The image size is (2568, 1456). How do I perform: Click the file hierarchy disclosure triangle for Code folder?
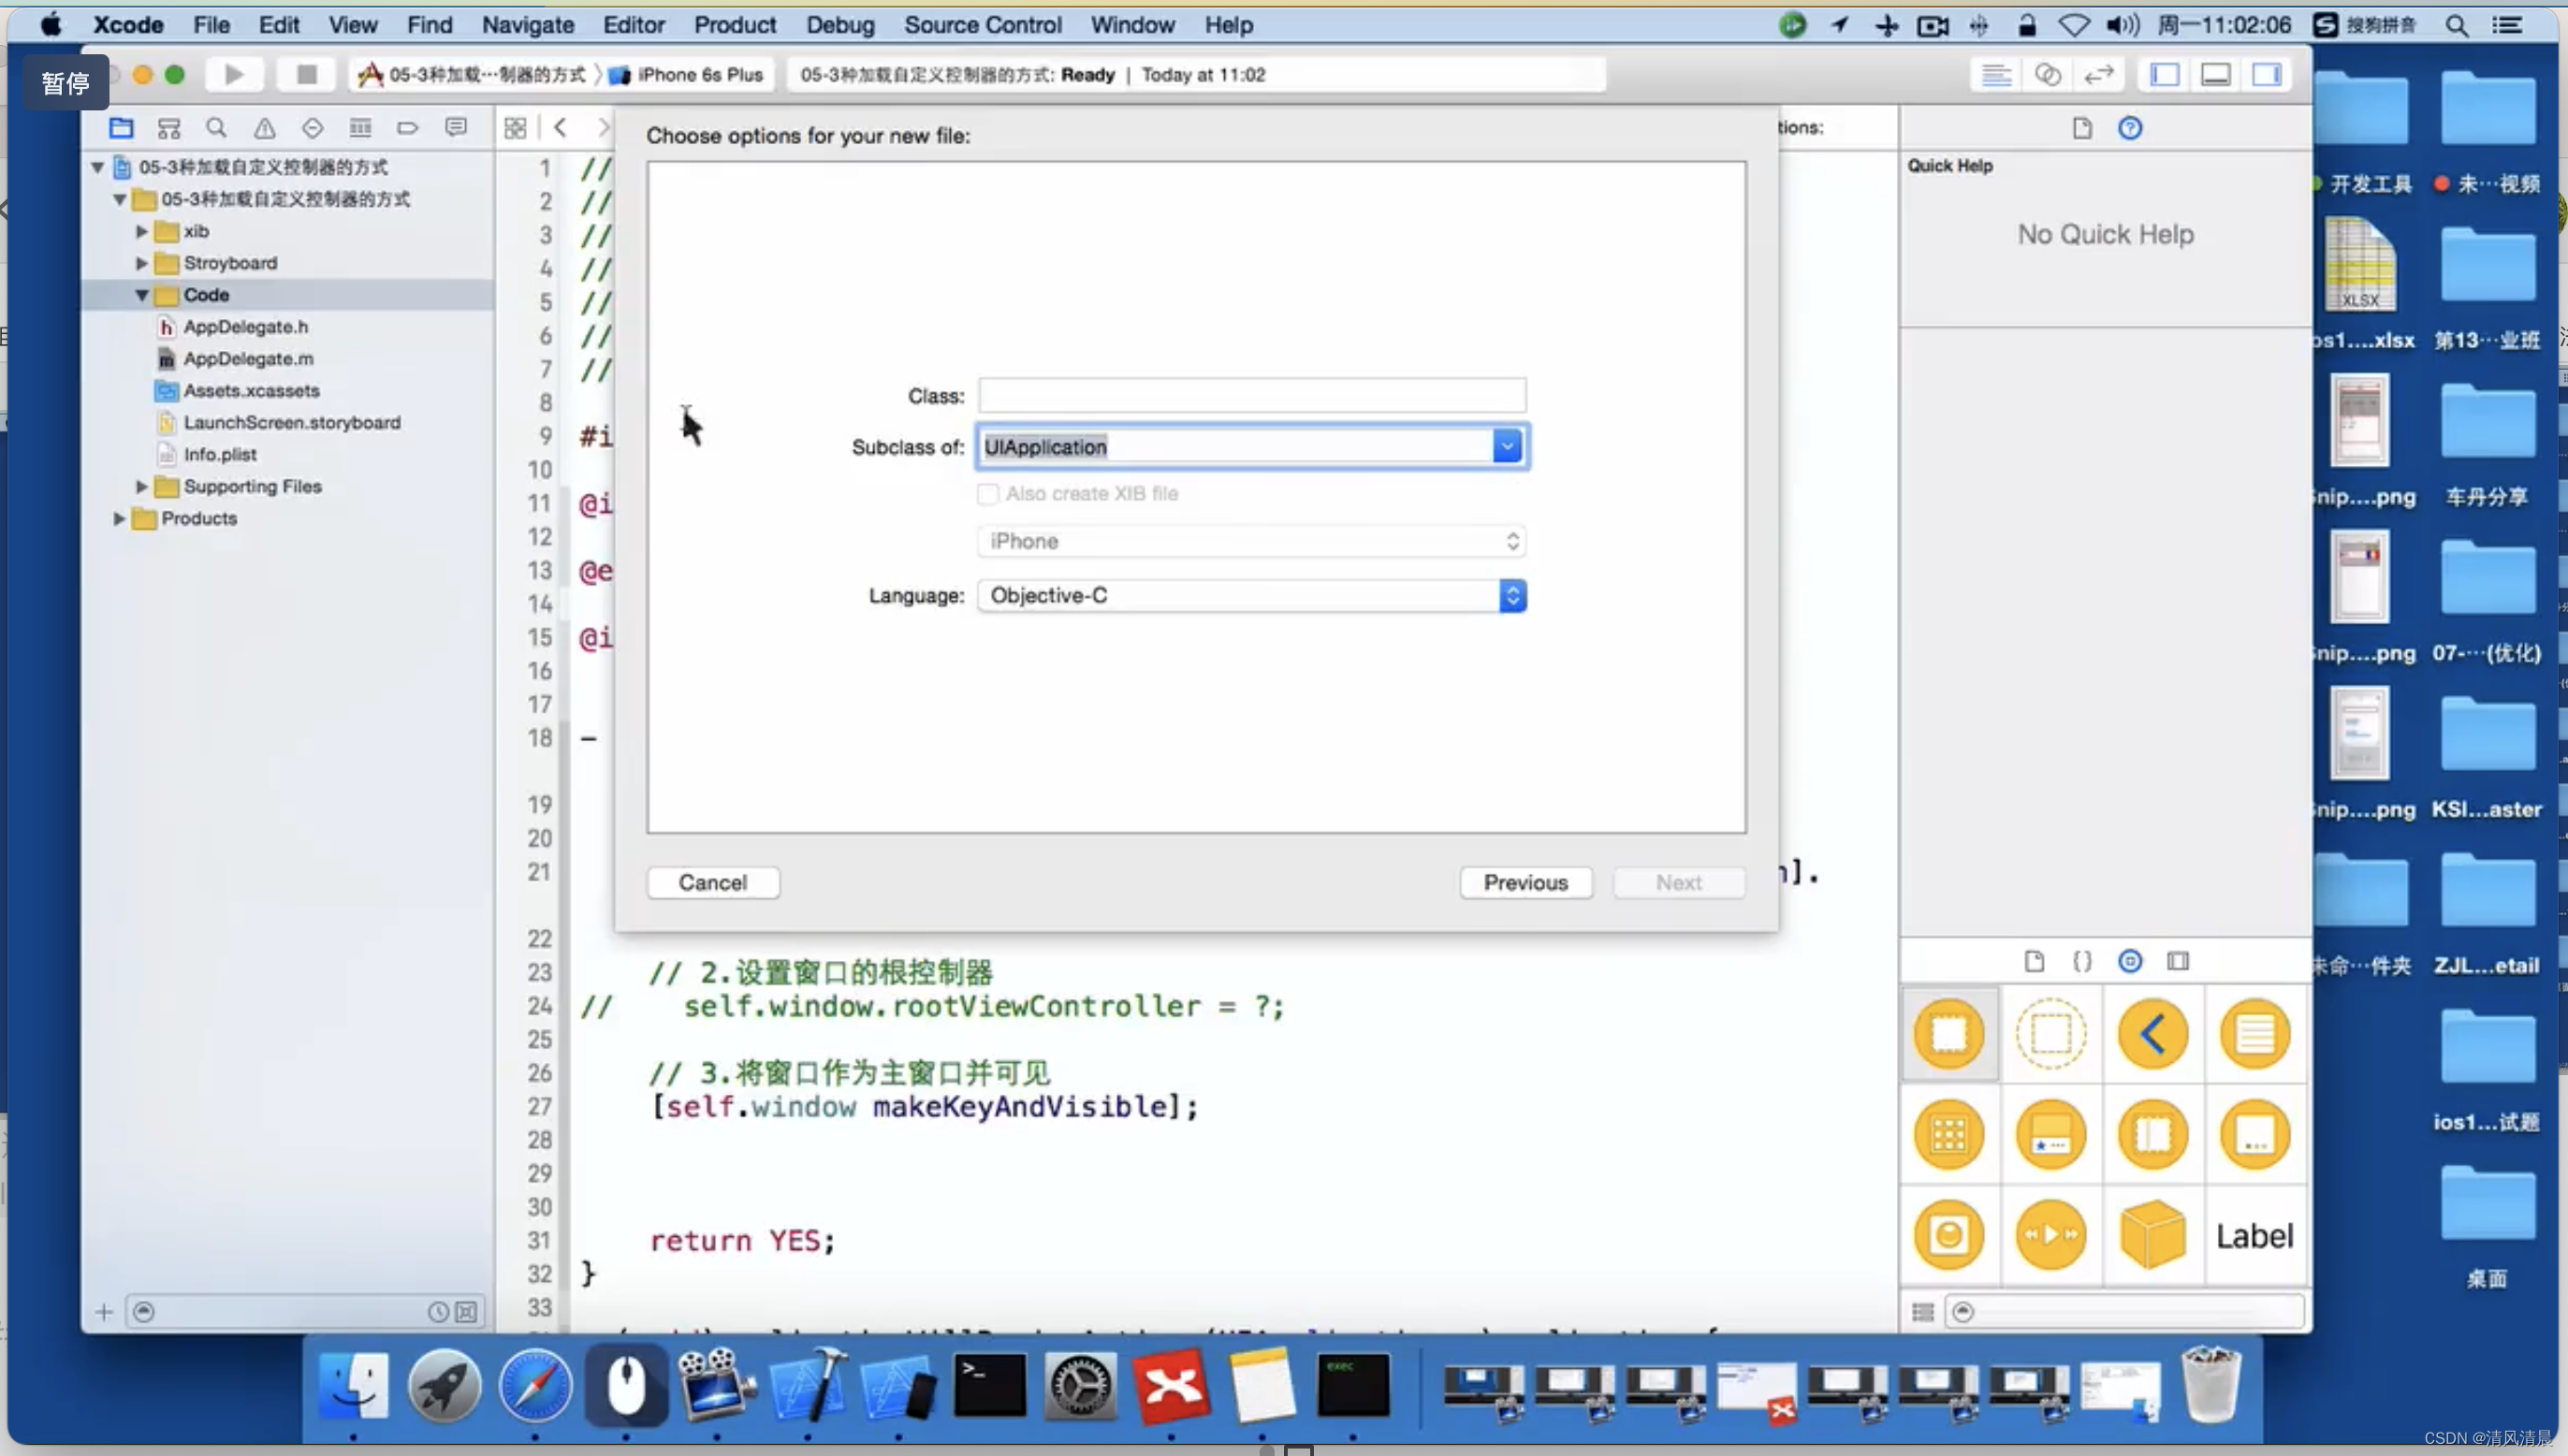coord(141,295)
